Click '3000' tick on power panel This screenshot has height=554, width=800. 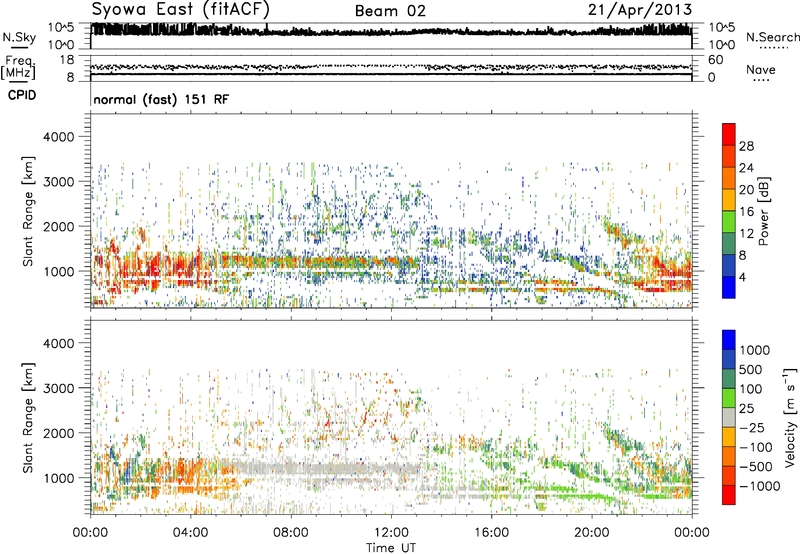coord(58,182)
